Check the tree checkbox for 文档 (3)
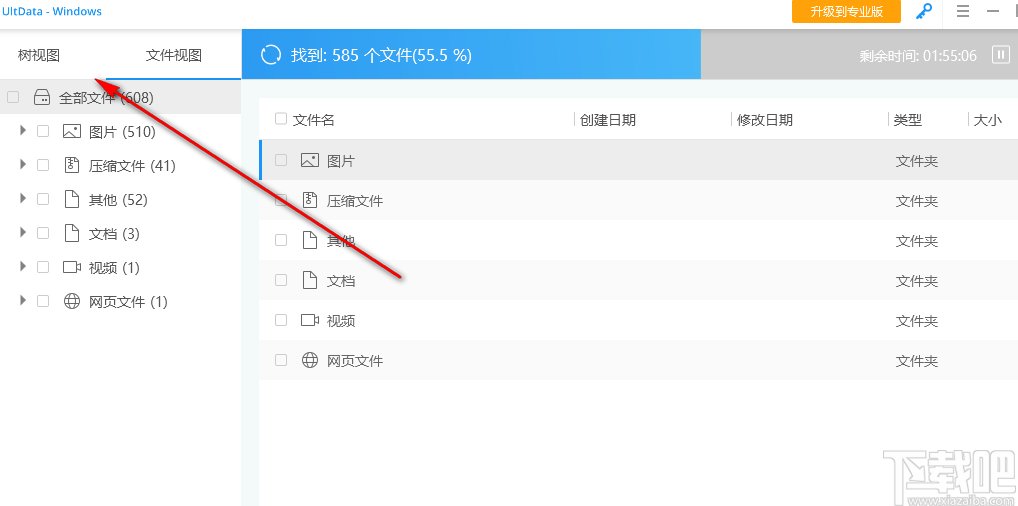The width and height of the screenshot is (1018, 506). [43, 233]
